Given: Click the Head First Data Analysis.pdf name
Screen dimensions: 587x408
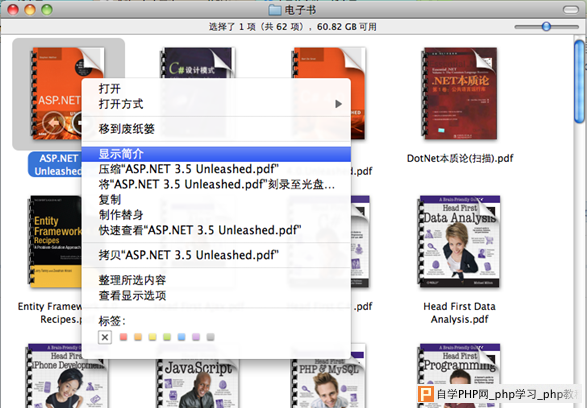Looking at the screenshot, I should [x=459, y=313].
